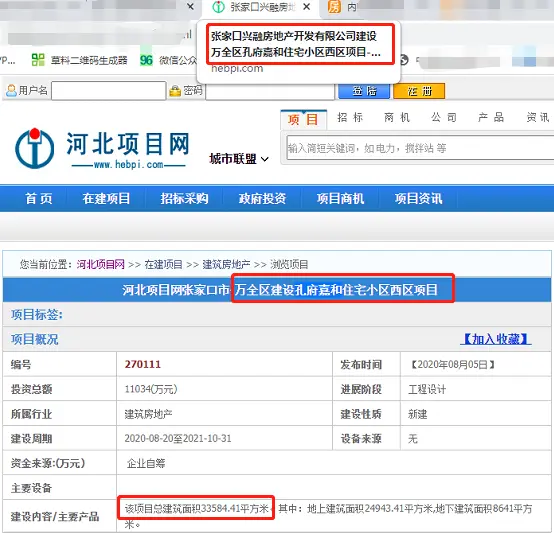This screenshot has width=554, height=533.
Task: Click the 河北项目网 breadcrumb link
Action: coord(101,264)
